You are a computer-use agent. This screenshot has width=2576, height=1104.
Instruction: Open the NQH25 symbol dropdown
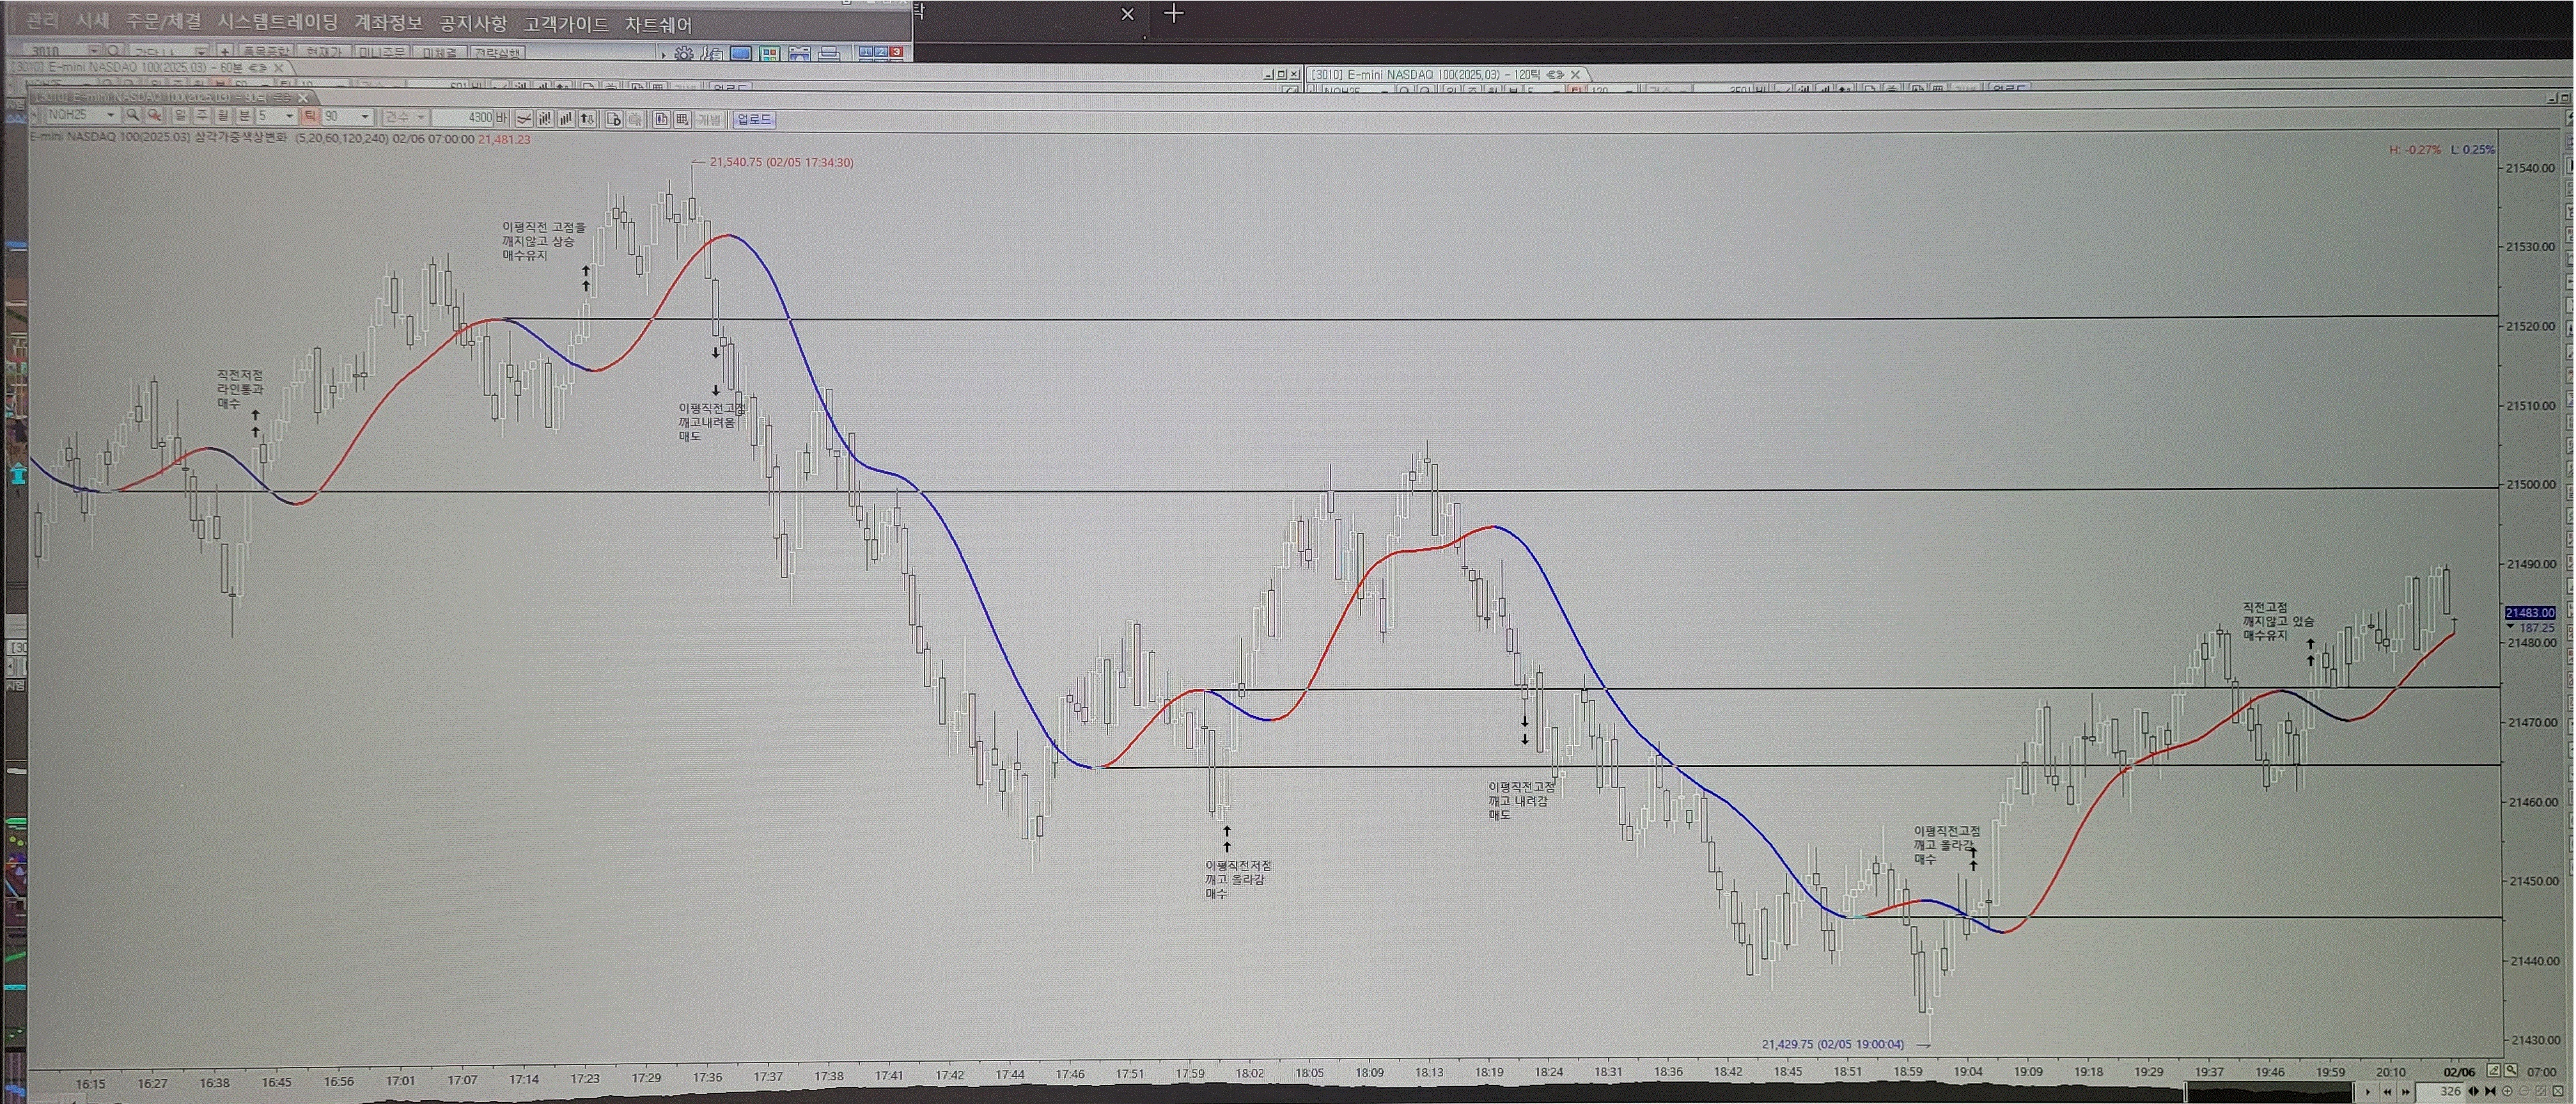pyautogui.click(x=110, y=116)
